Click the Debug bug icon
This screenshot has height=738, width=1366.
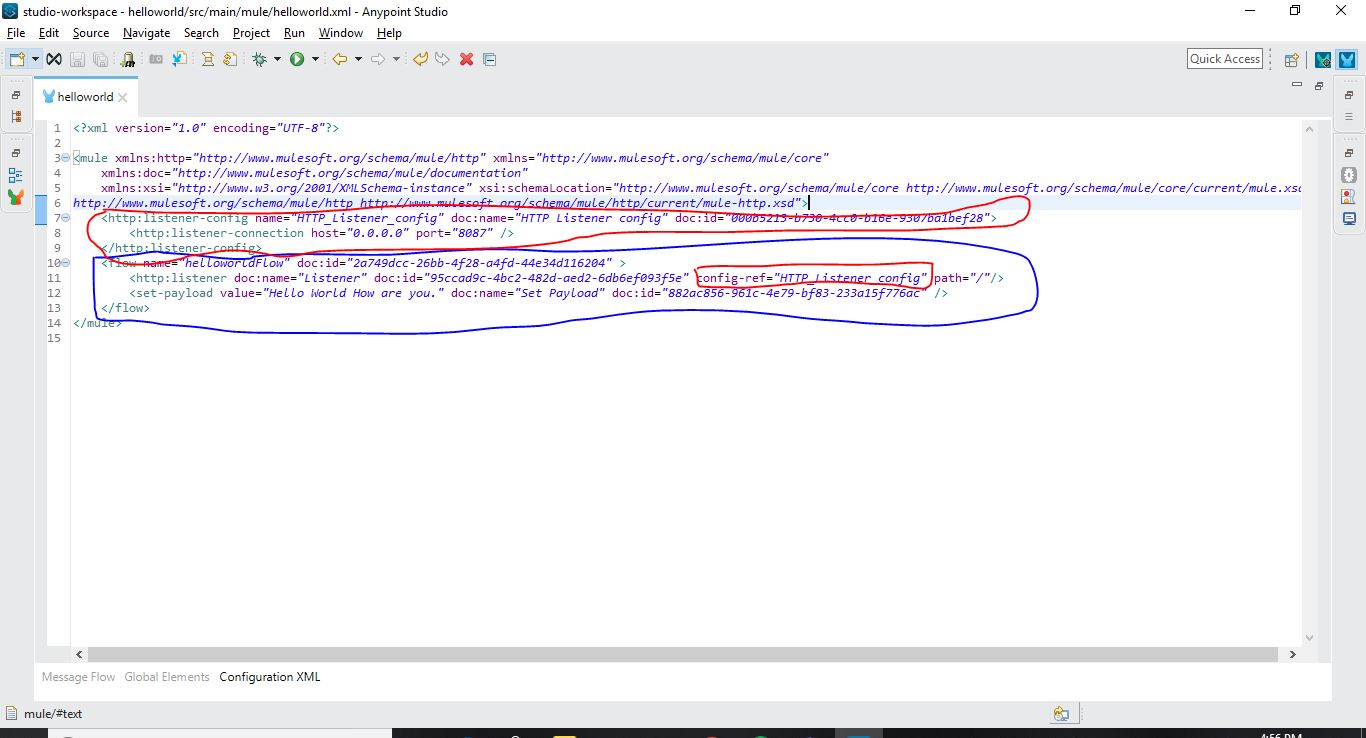pos(259,60)
